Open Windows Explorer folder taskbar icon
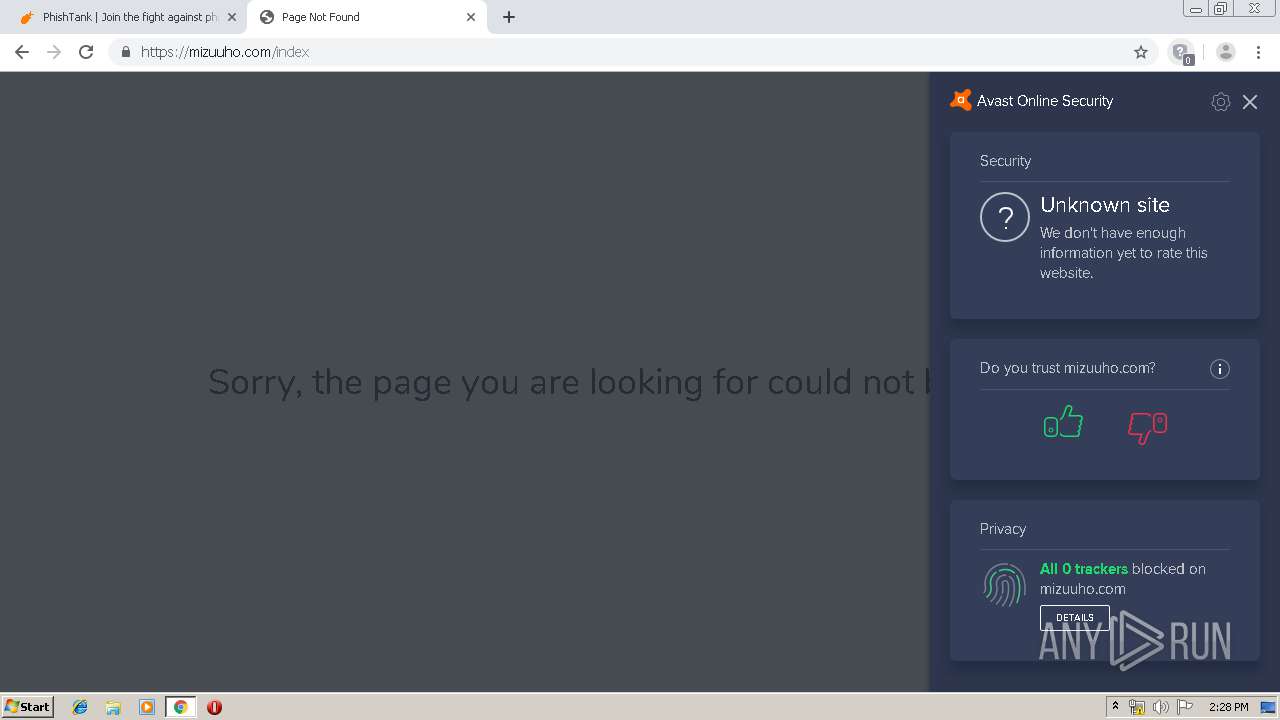 click(x=113, y=707)
